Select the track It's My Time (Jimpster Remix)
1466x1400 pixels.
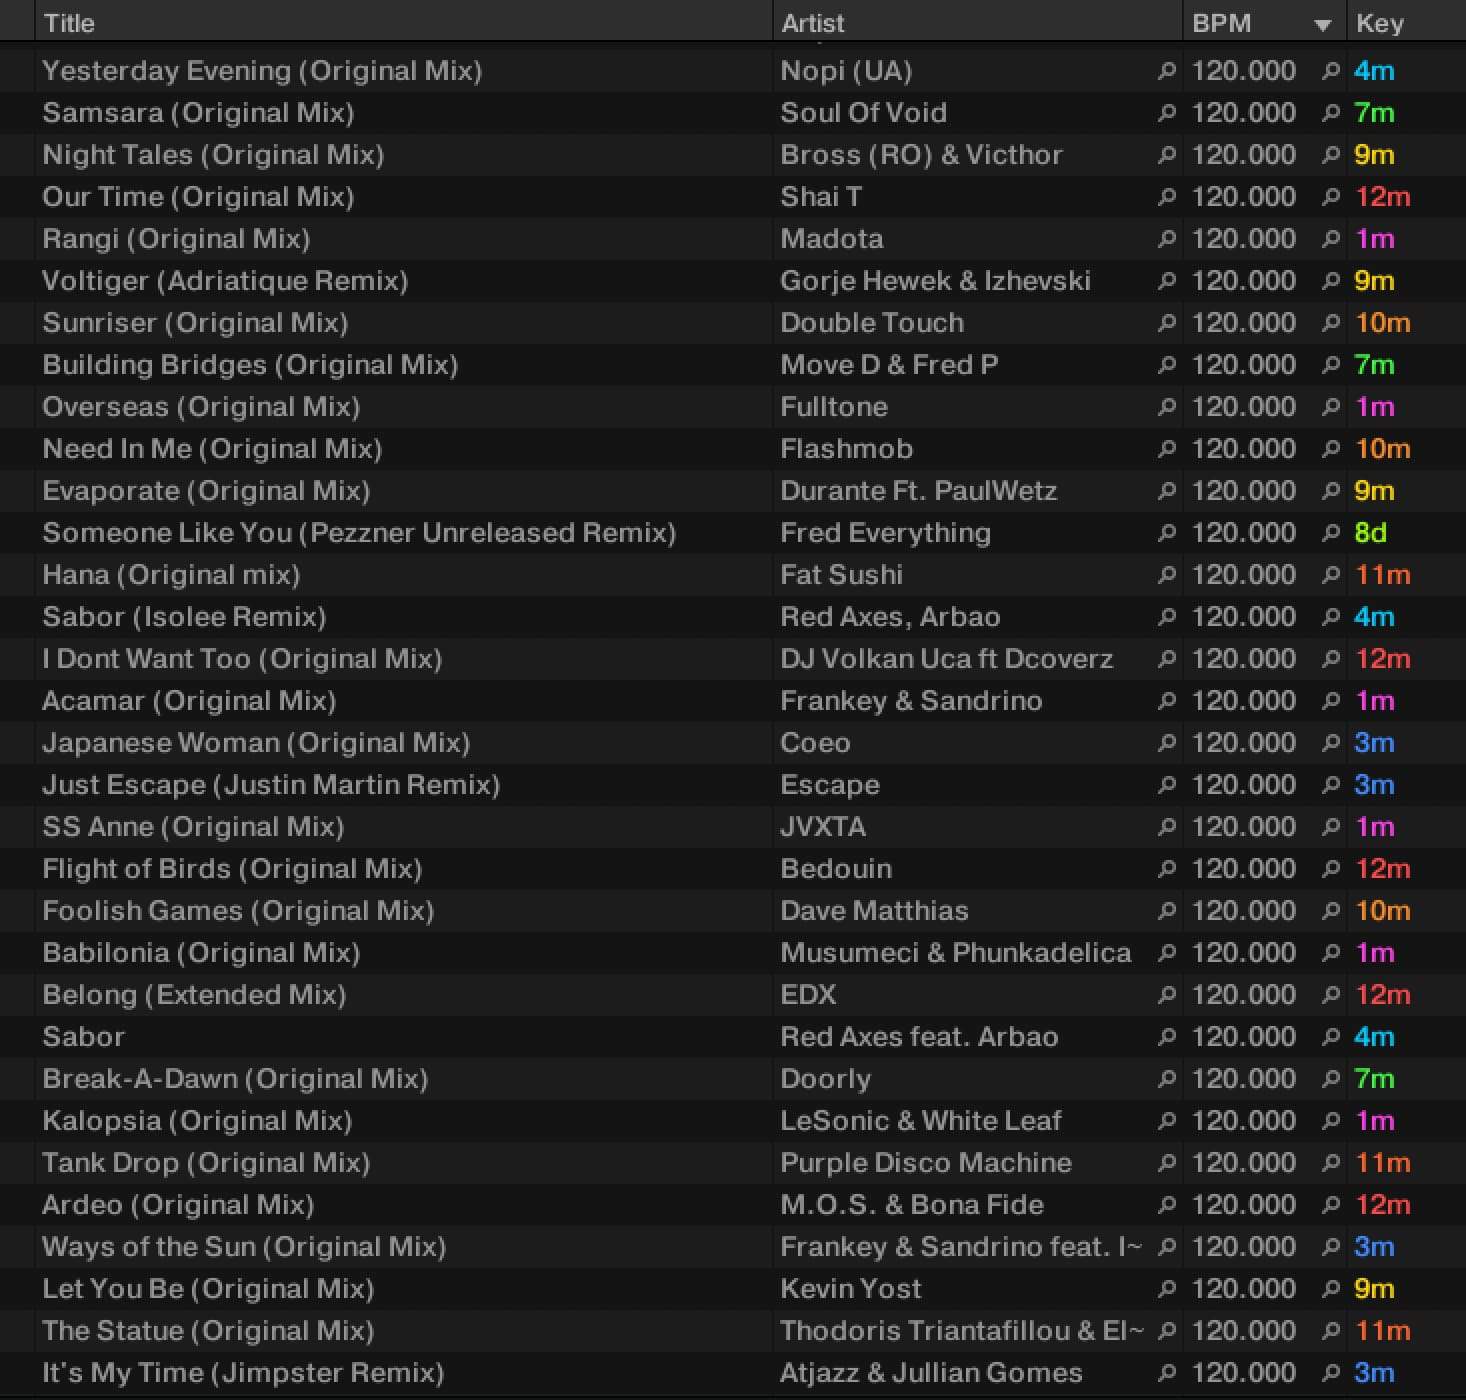point(243,1373)
